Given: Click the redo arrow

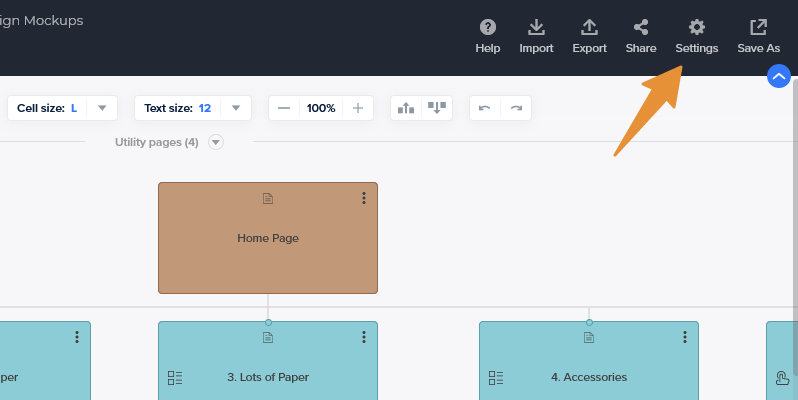Looking at the screenshot, I should [x=516, y=108].
